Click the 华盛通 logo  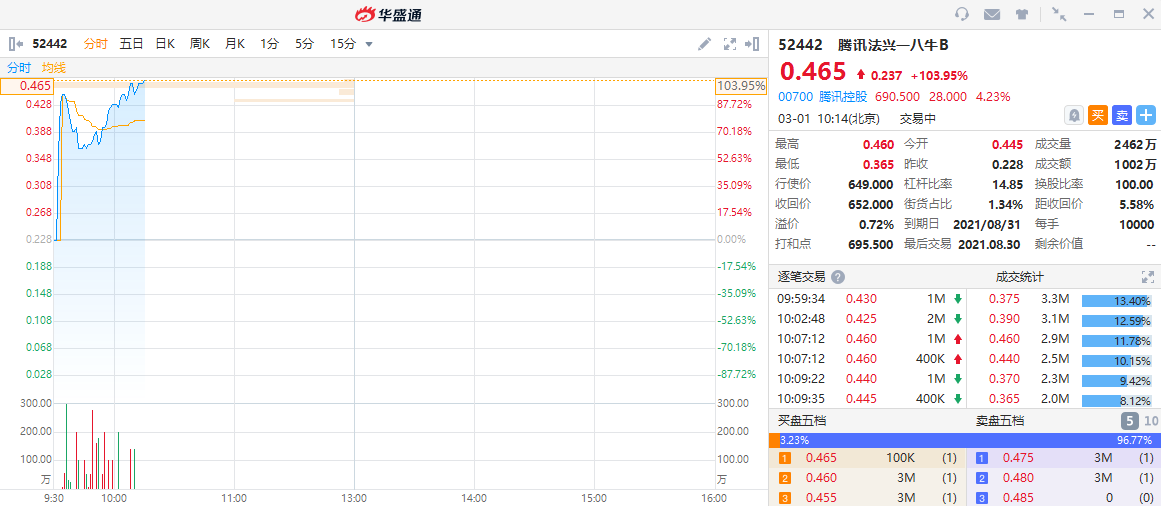click(389, 14)
